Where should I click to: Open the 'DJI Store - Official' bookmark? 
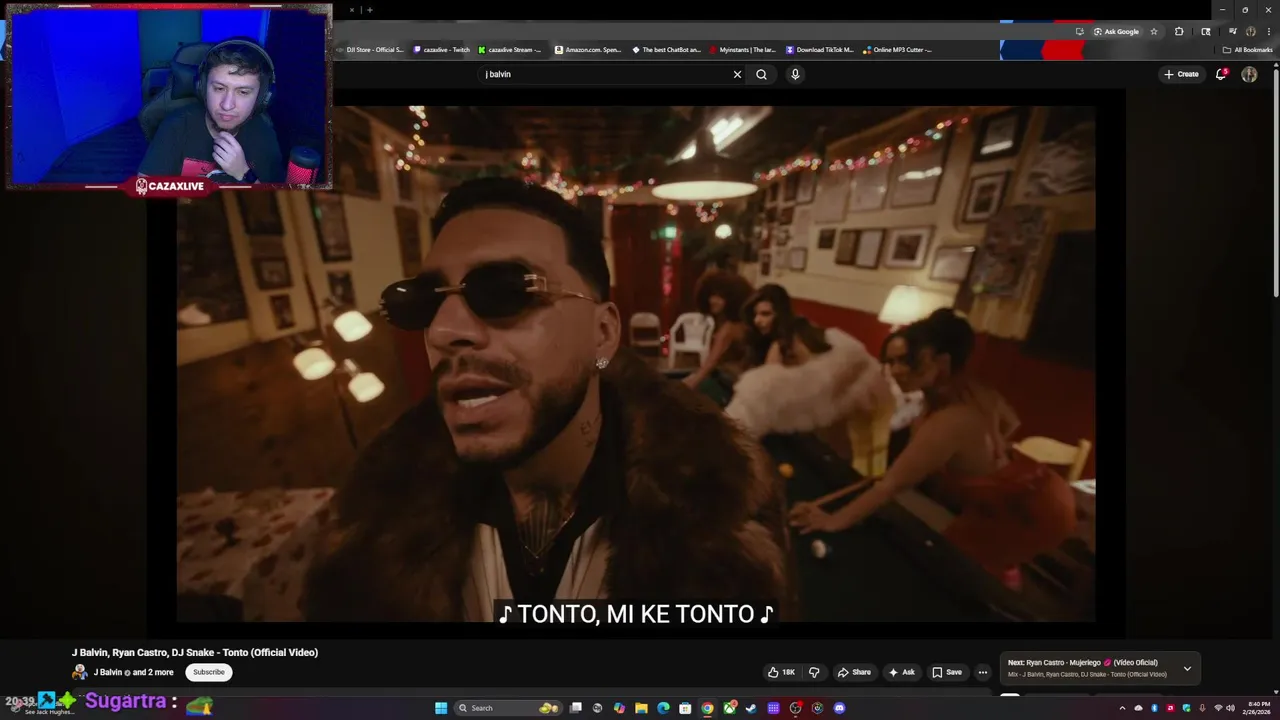370,49
